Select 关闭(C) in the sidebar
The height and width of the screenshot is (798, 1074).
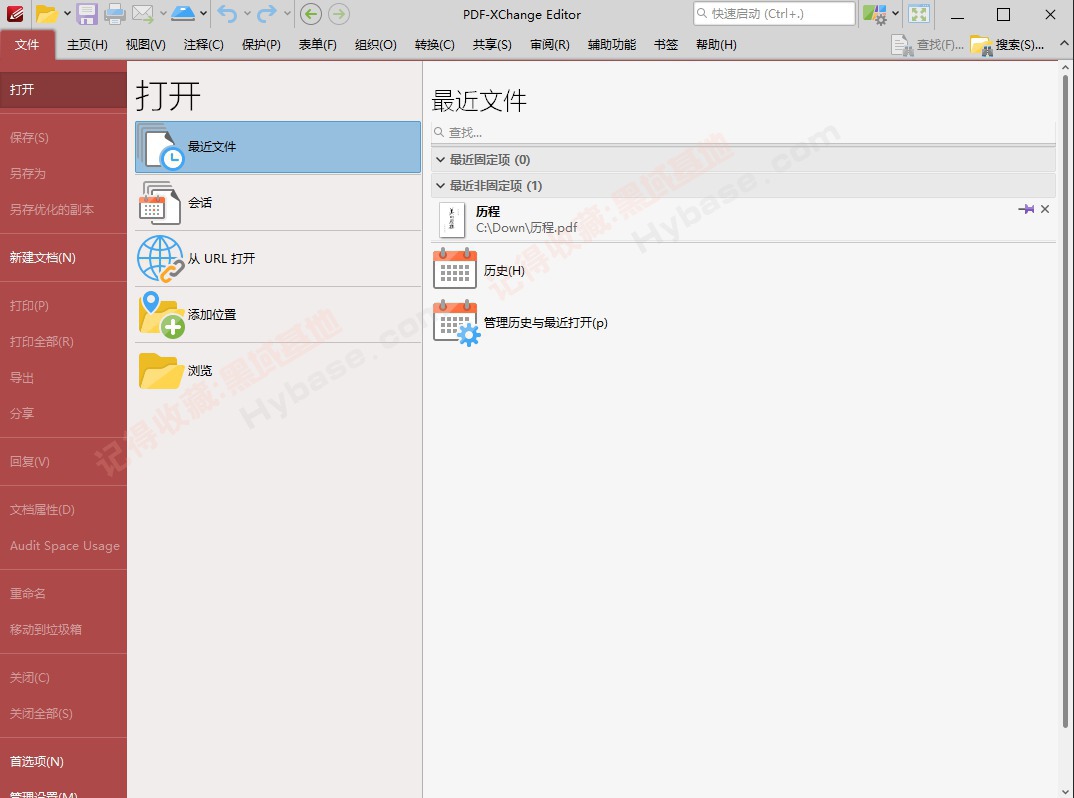point(63,677)
